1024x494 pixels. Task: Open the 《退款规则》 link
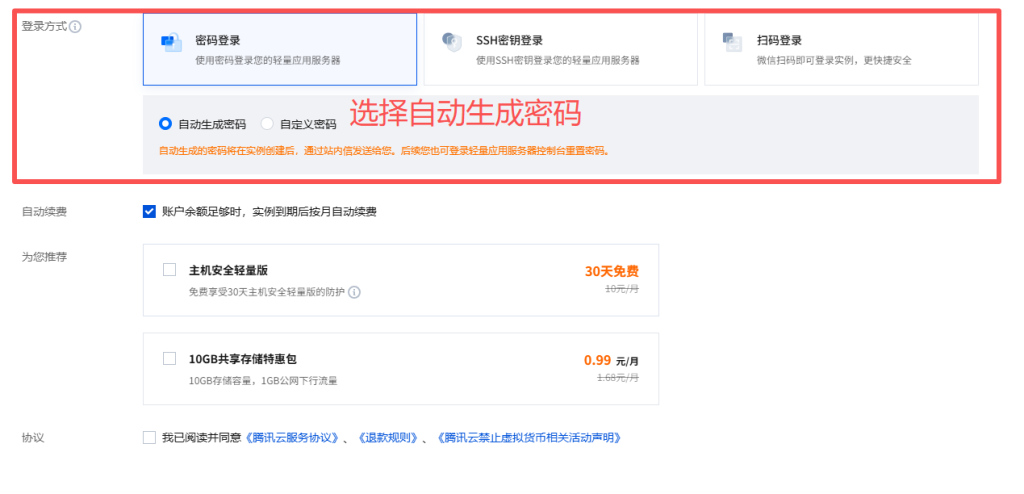pyautogui.click(x=387, y=437)
